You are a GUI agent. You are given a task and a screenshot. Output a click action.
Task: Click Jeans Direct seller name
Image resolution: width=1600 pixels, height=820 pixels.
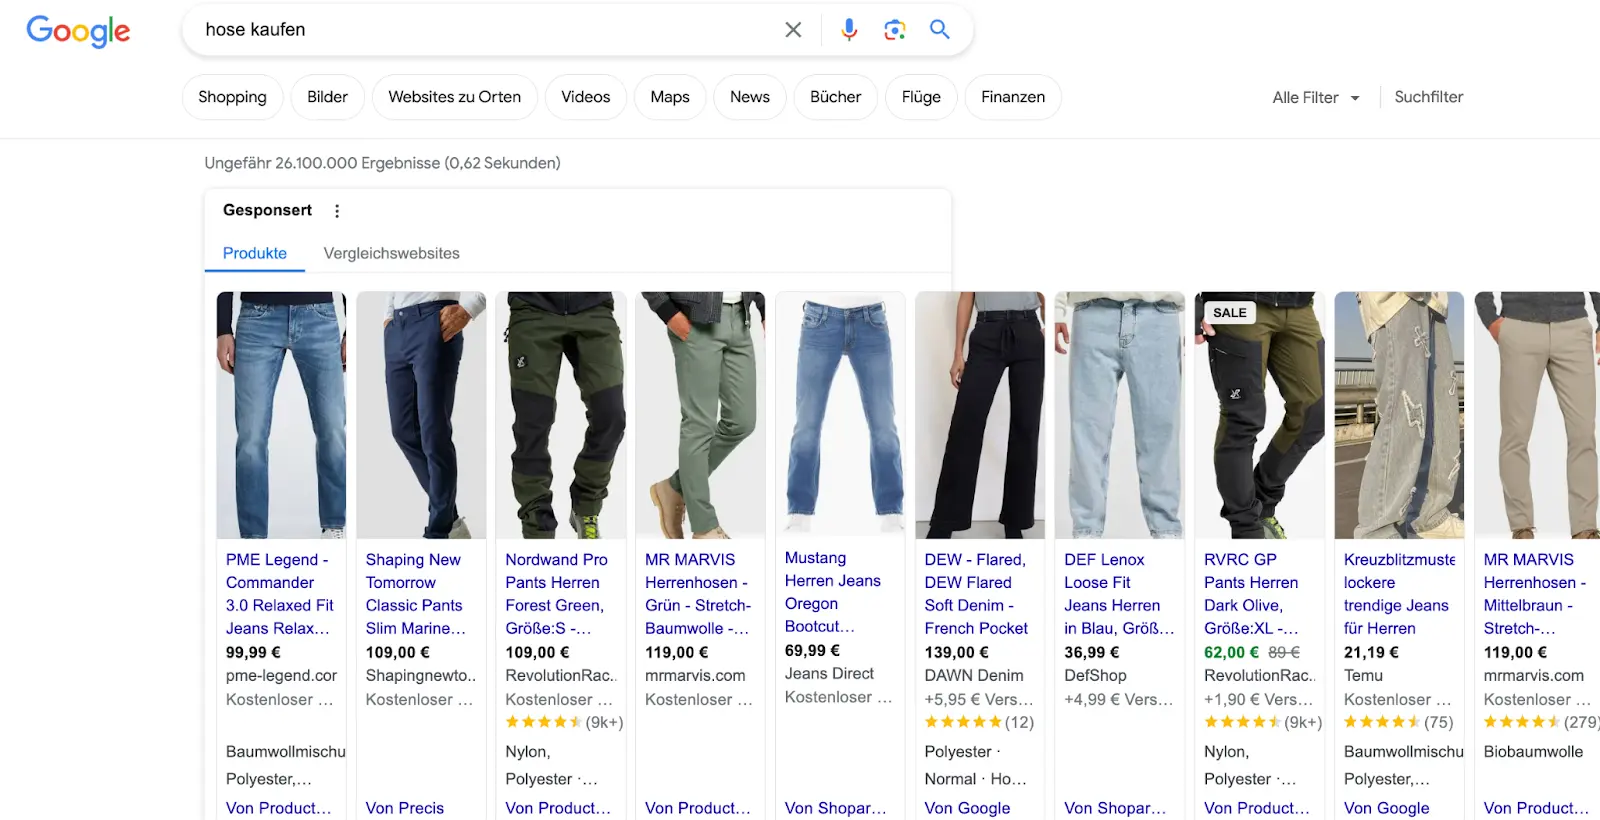(829, 674)
